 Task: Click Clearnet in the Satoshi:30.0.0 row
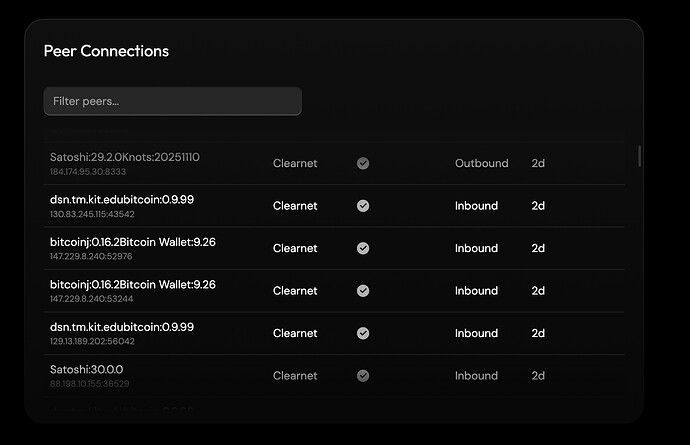click(295, 376)
